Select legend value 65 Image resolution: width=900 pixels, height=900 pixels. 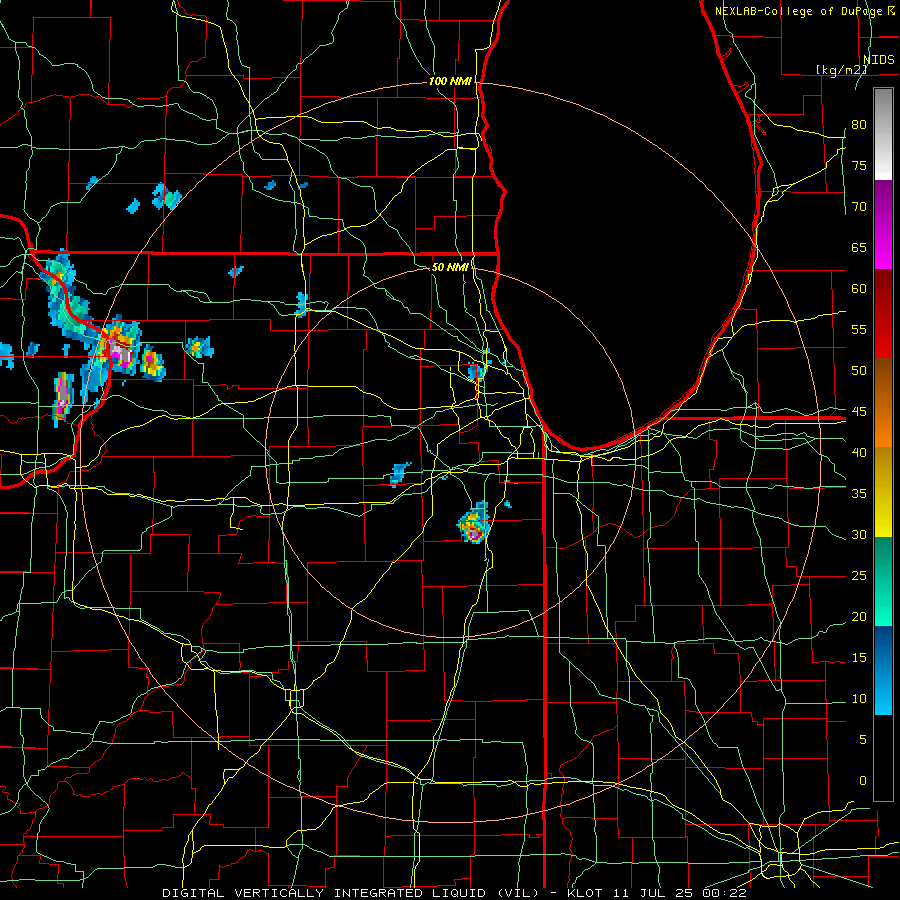tap(859, 247)
